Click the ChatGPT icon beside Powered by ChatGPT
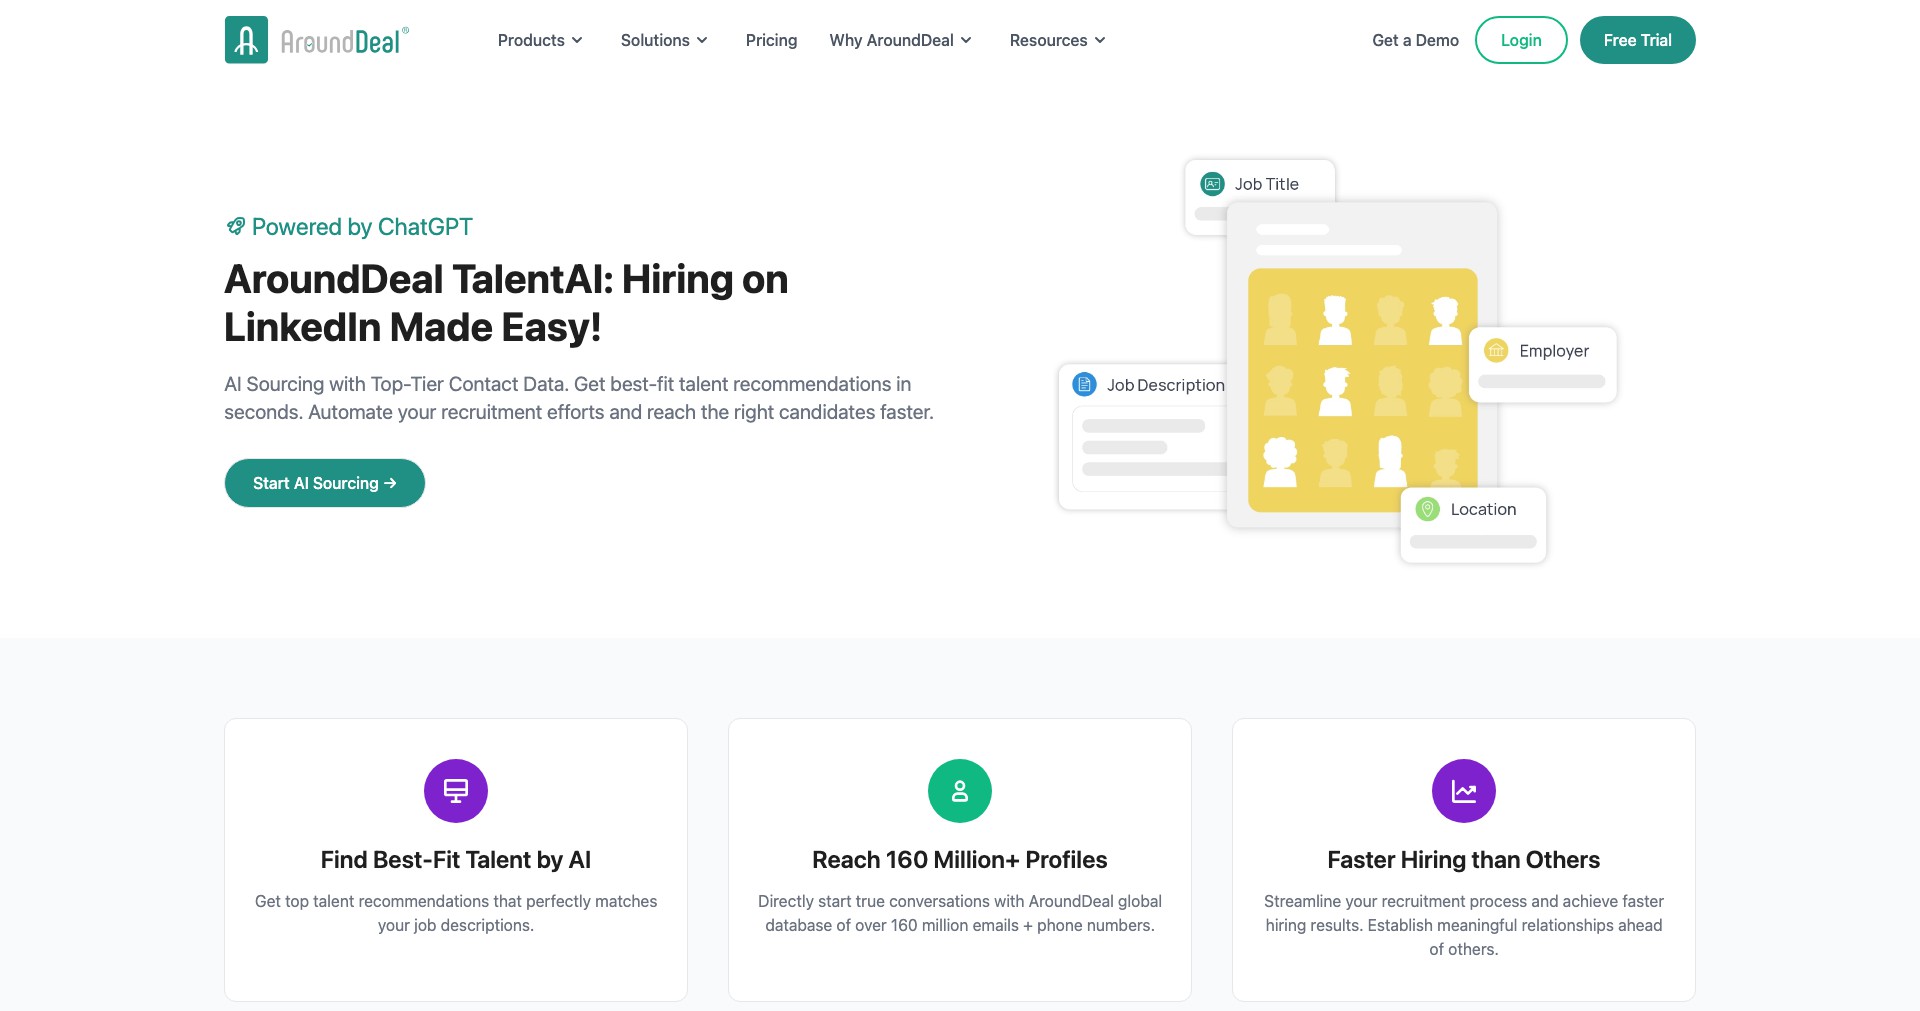Image resolution: width=1920 pixels, height=1011 pixels. (236, 227)
